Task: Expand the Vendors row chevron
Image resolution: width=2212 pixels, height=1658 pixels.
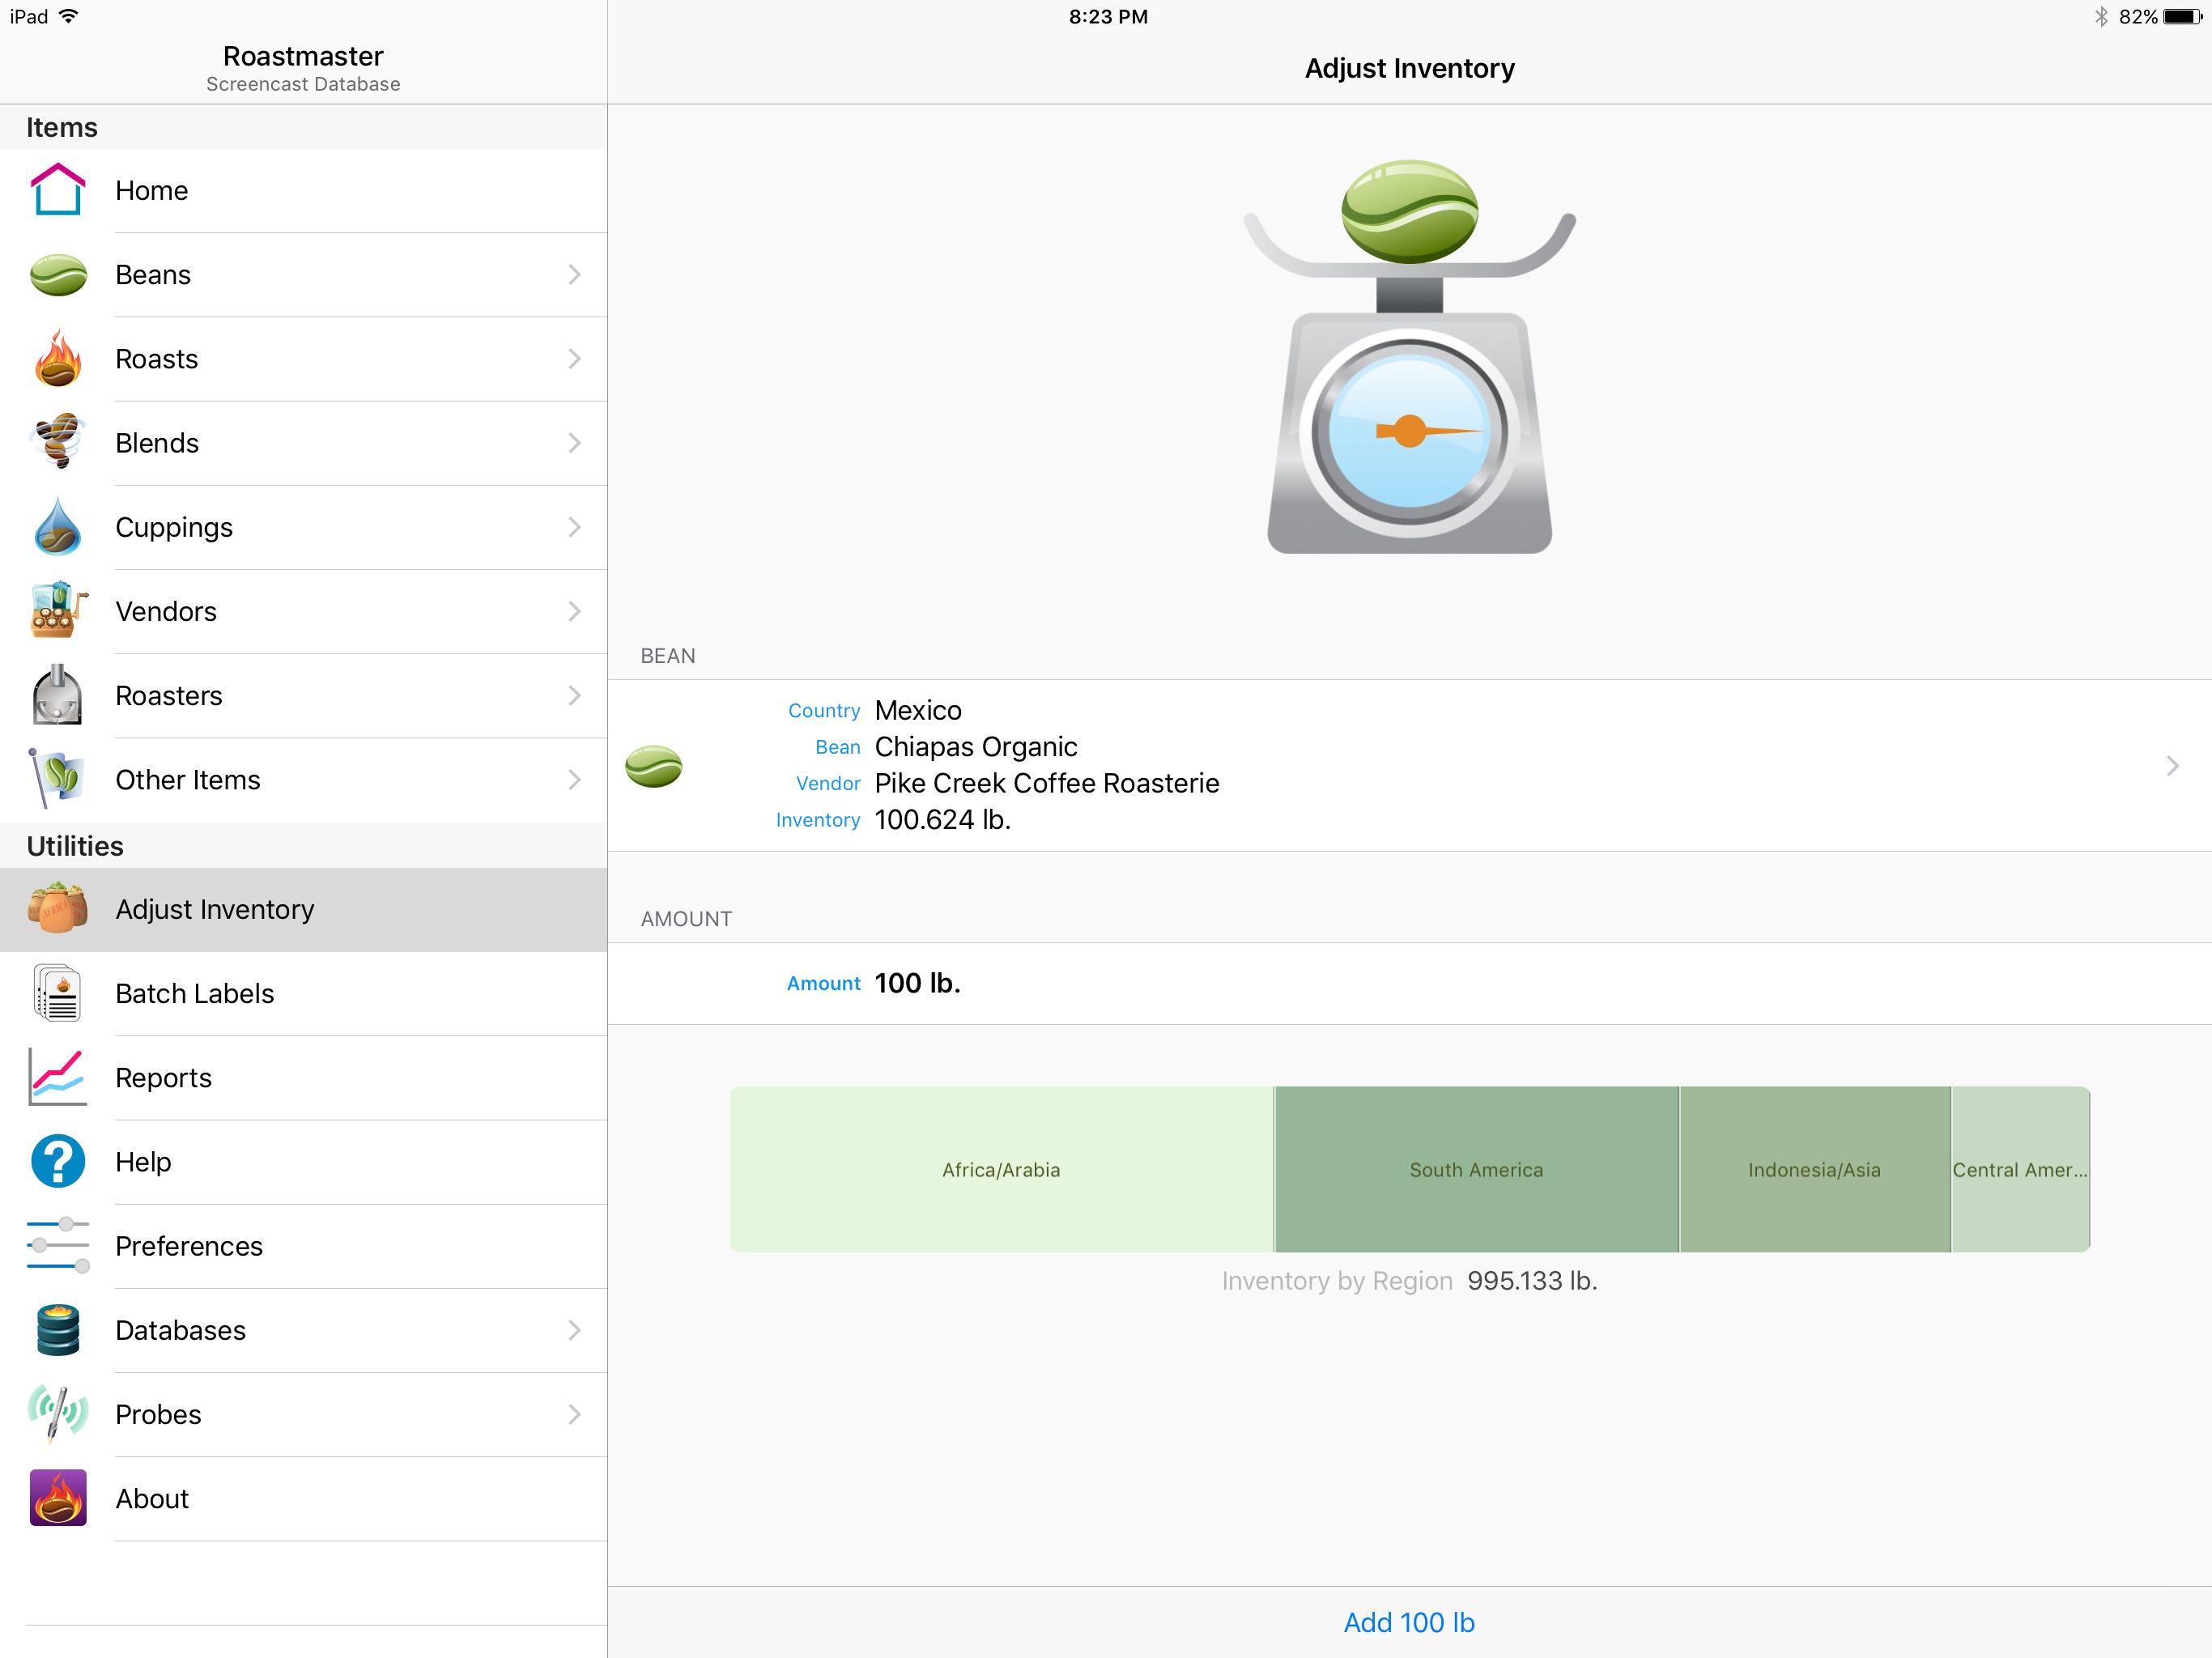Action: [x=574, y=611]
